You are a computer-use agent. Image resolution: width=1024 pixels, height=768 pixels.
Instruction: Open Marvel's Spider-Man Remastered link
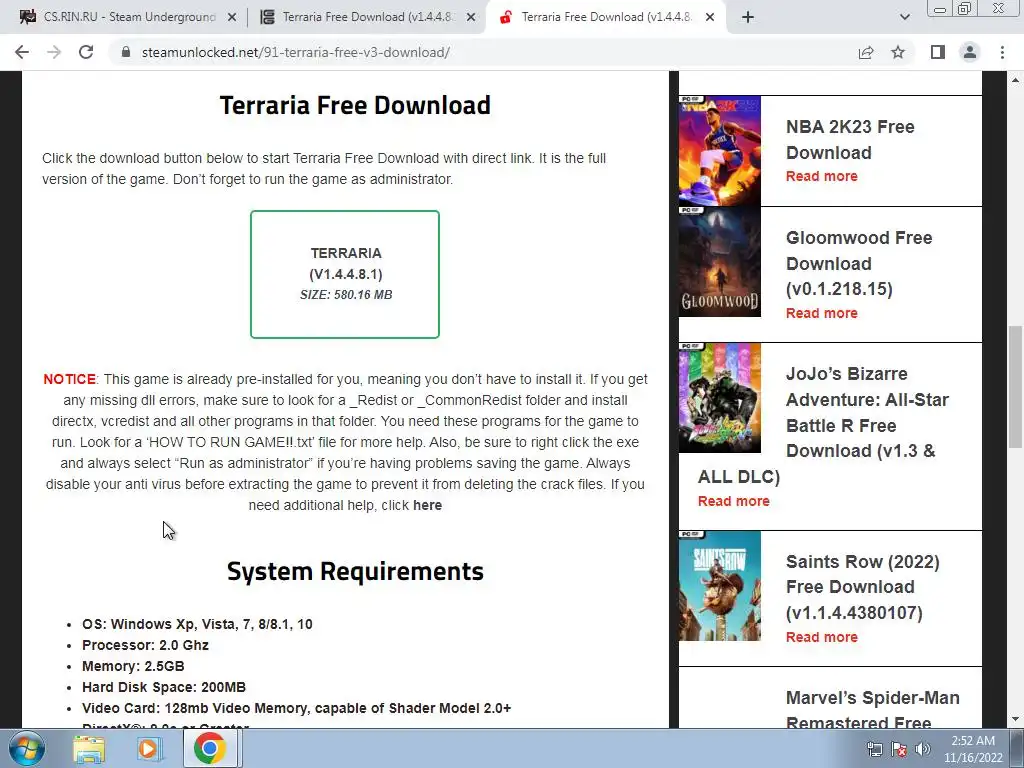872,710
